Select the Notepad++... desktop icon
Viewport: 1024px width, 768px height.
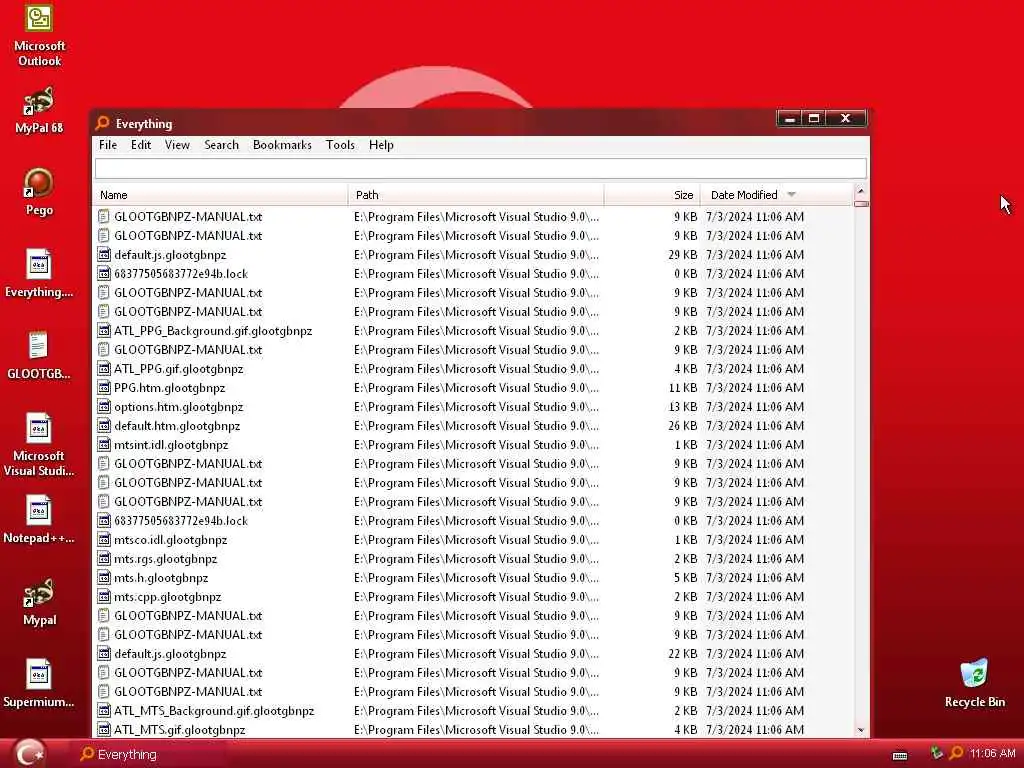[39, 520]
